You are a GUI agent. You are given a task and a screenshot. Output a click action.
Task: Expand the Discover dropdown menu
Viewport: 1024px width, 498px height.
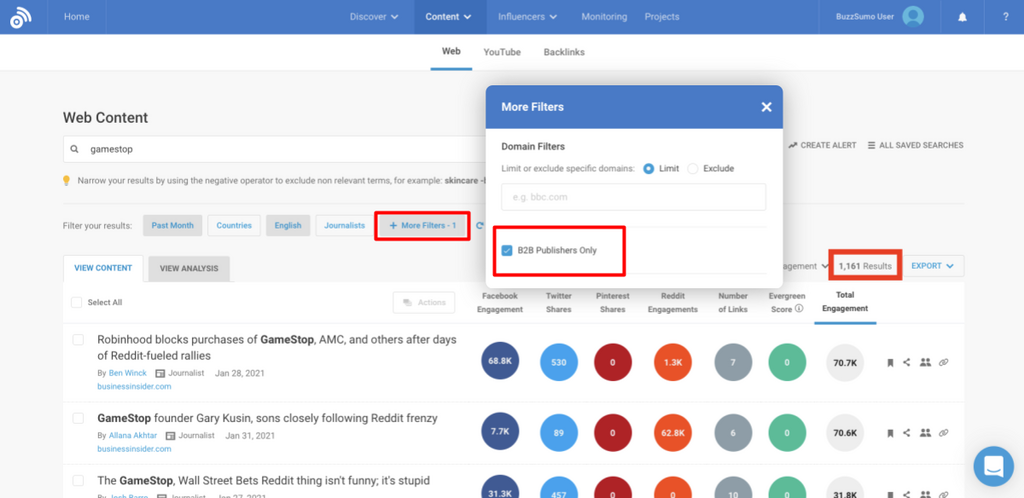374,17
